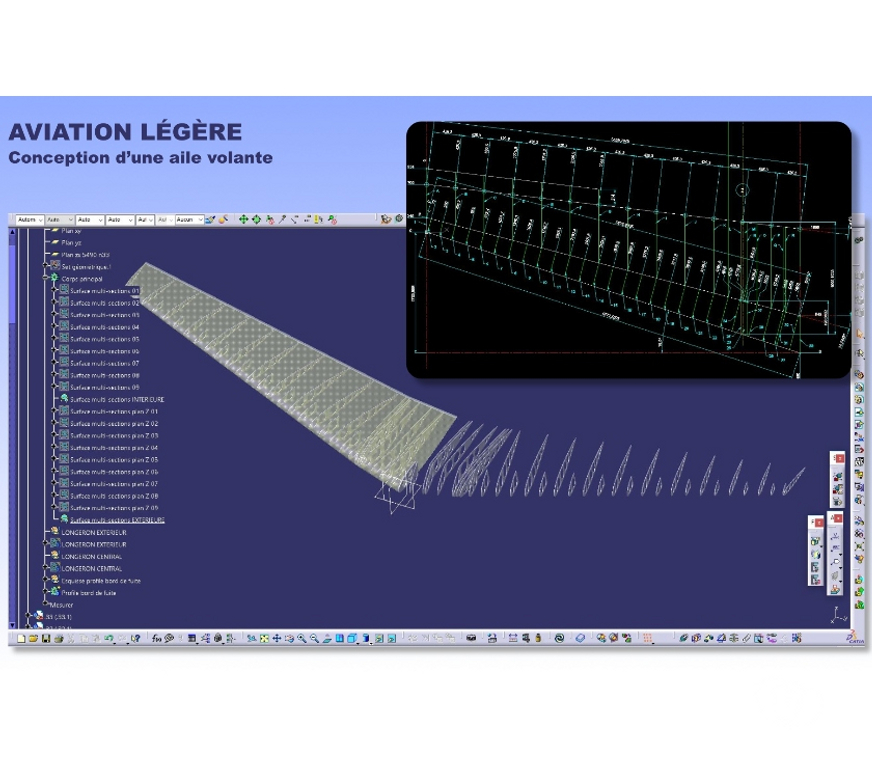Activate the Rotate view tool
This screenshot has height=768, width=872.
point(290,636)
